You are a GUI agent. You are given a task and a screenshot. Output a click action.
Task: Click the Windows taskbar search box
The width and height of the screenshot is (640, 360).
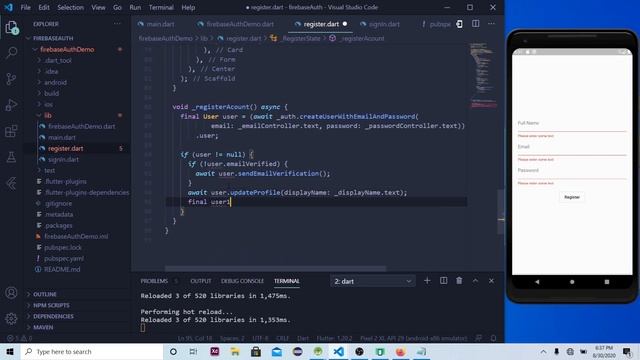92,351
